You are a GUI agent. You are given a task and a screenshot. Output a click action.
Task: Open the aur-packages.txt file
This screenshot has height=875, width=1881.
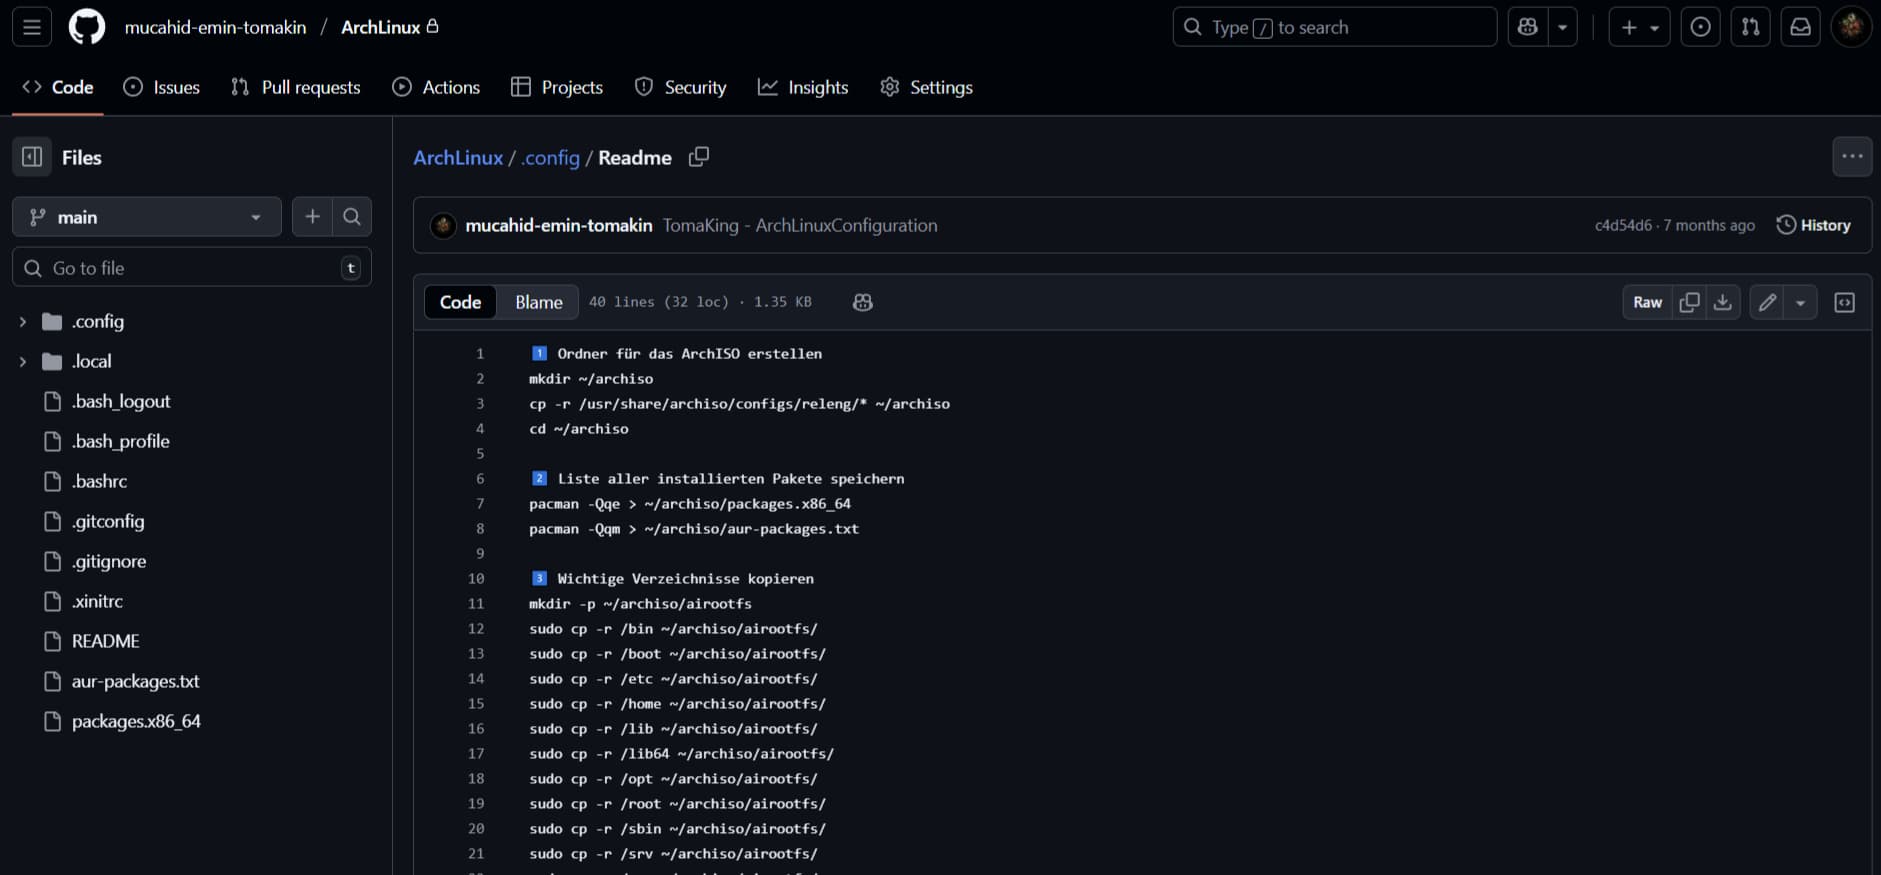coord(136,681)
